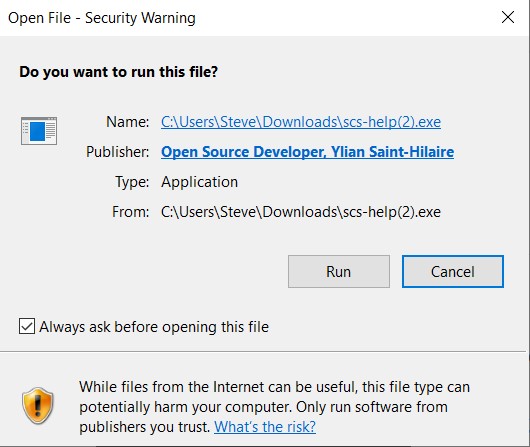Image resolution: width=530 pixels, height=447 pixels.
Task: Click the From file path text
Action: pos(301,212)
